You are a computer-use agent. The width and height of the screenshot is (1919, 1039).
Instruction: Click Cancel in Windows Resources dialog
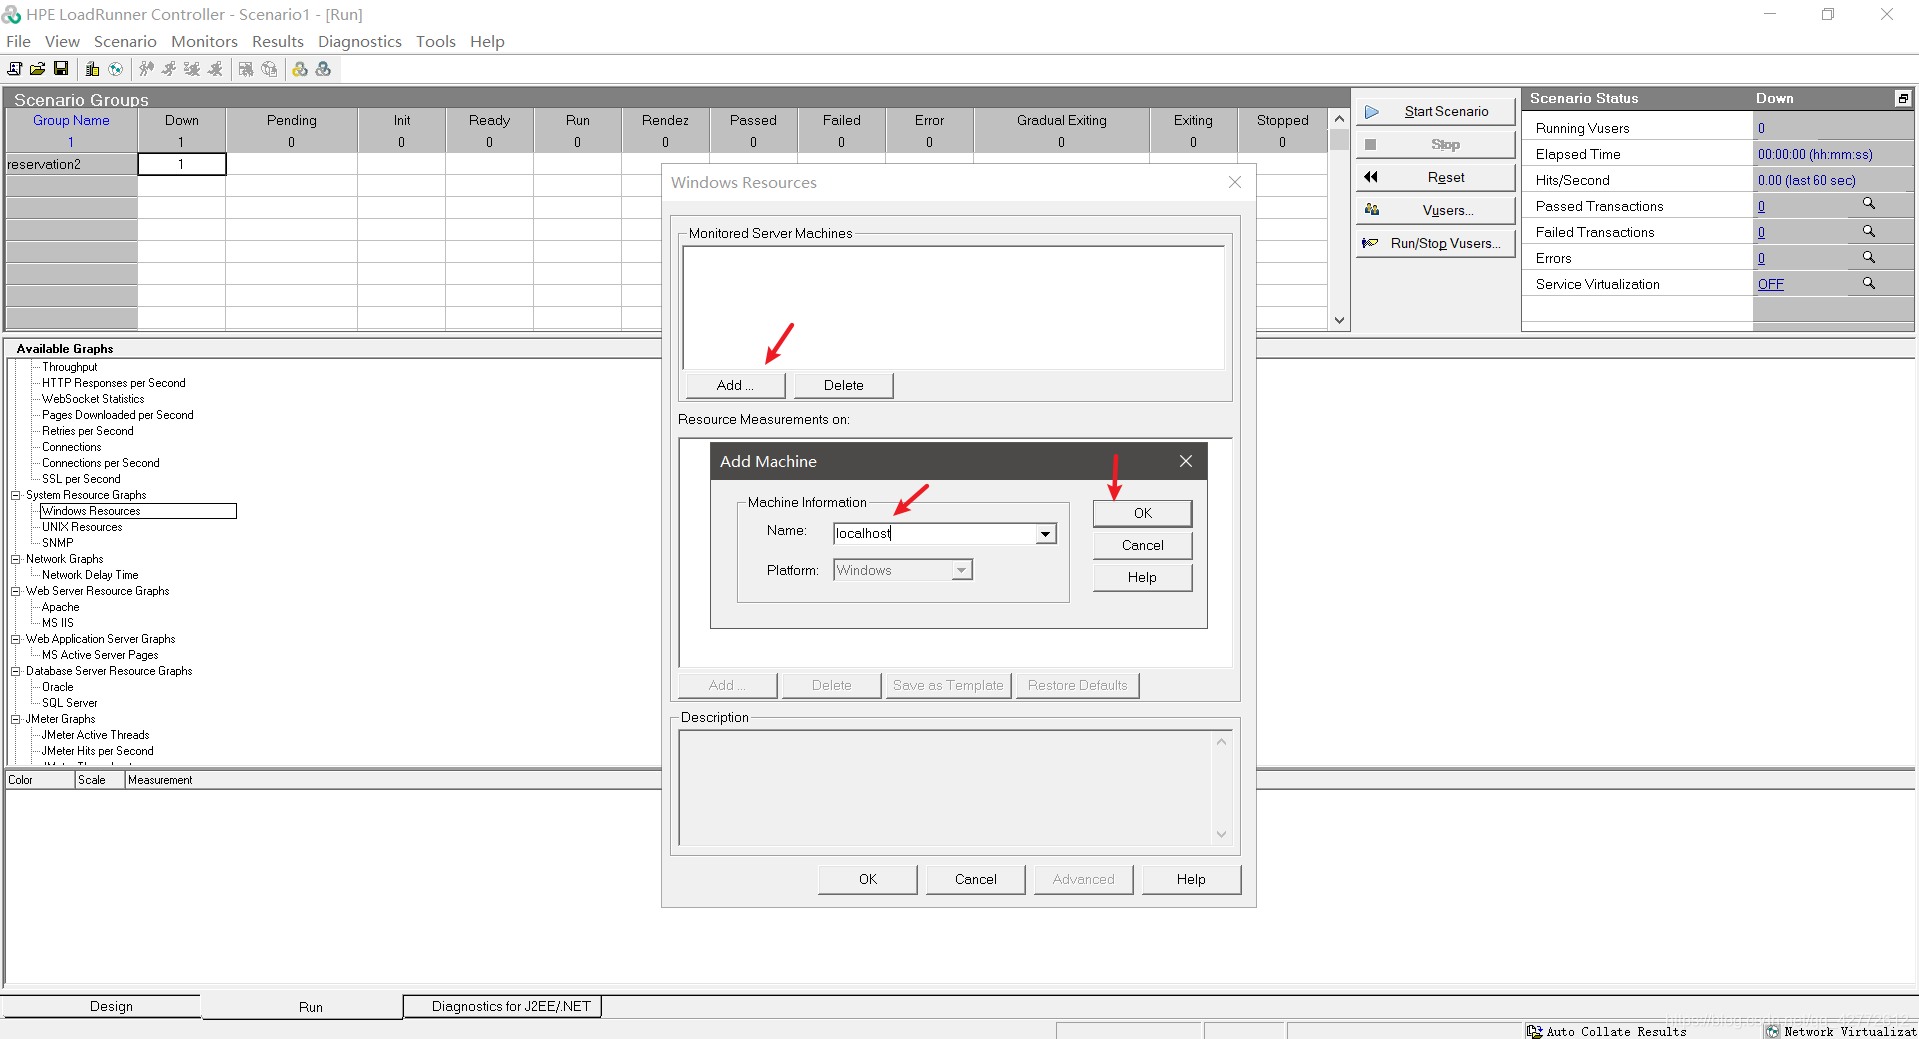pos(975,879)
